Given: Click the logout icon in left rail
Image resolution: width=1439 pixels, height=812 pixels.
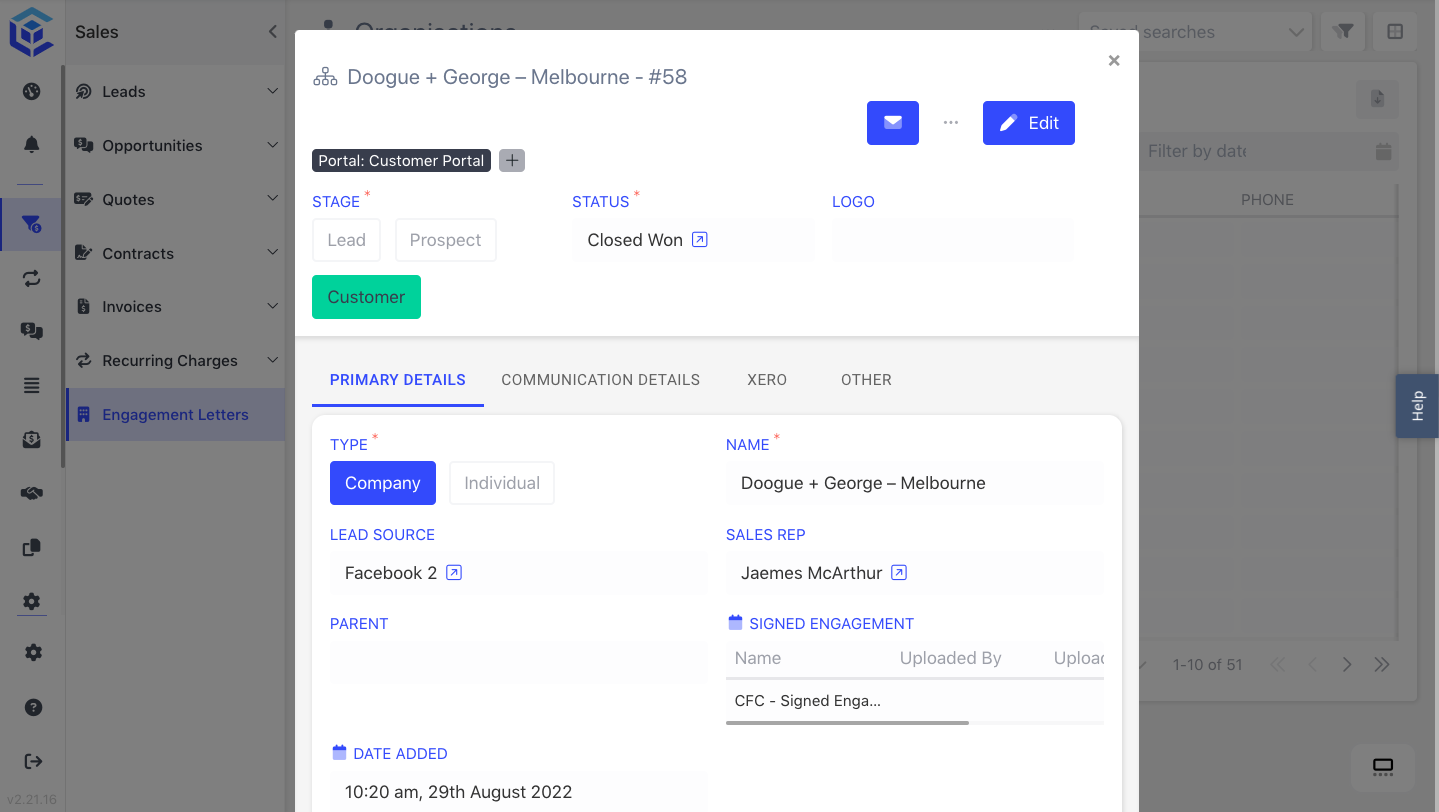Looking at the screenshot, I should (33, 761).
